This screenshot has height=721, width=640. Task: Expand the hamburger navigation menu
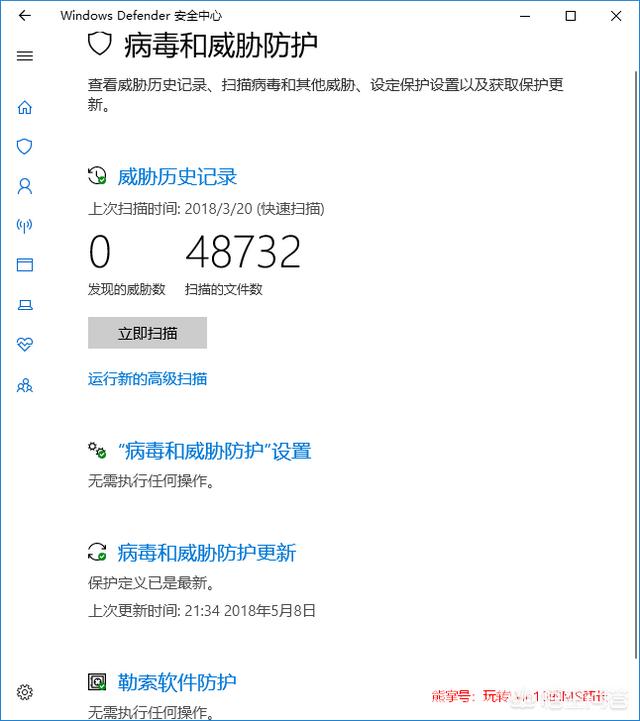25,56
